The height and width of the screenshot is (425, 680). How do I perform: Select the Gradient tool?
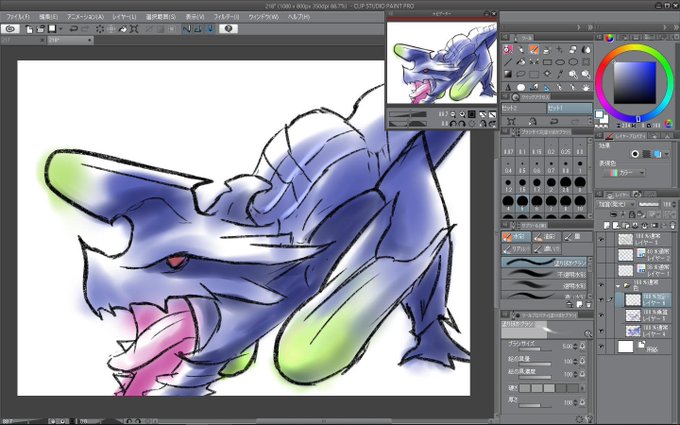(x=508, y=74)
